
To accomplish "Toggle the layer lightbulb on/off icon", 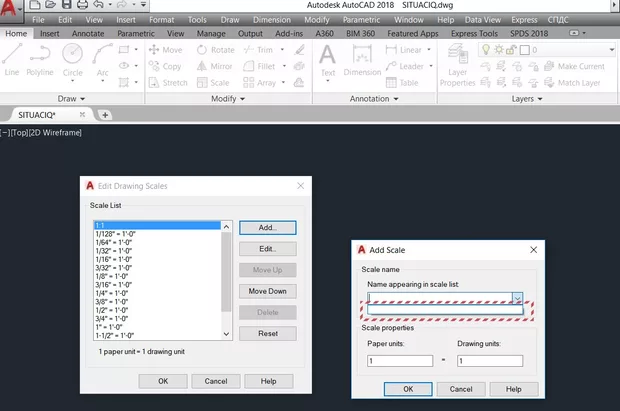I will point(486,50).
